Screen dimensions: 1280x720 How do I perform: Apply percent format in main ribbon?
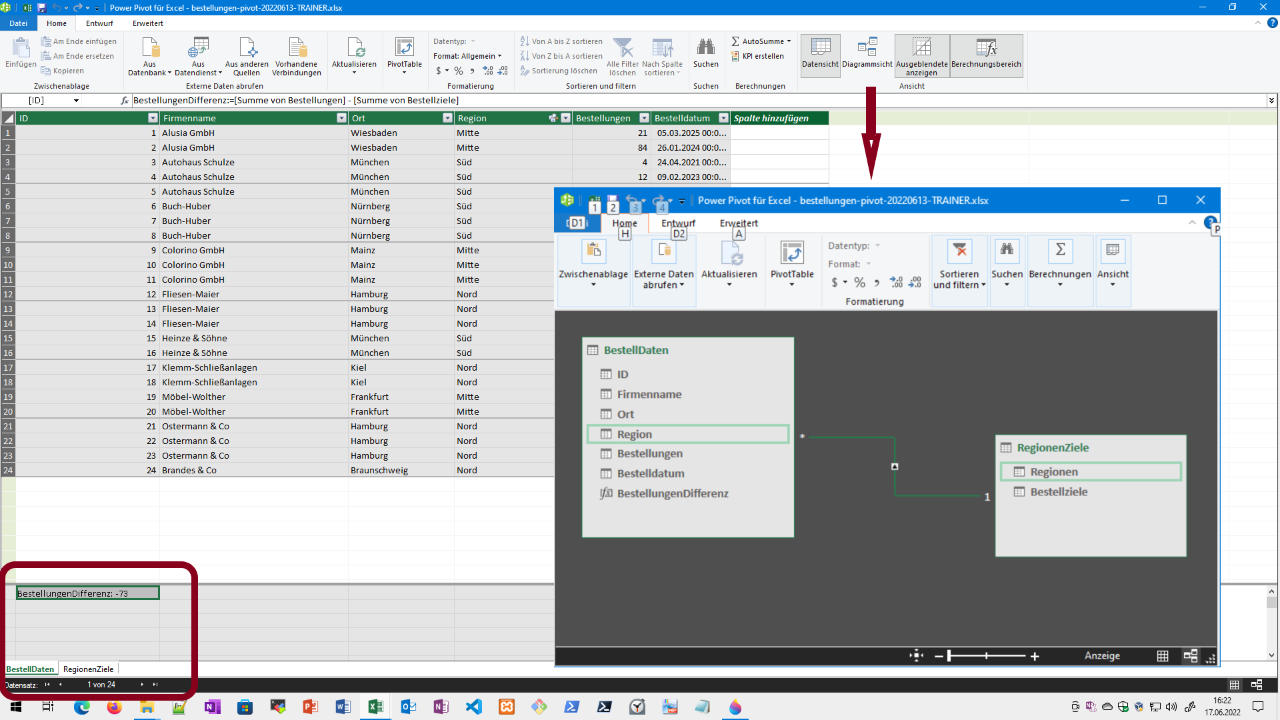[x=459, y=71]
